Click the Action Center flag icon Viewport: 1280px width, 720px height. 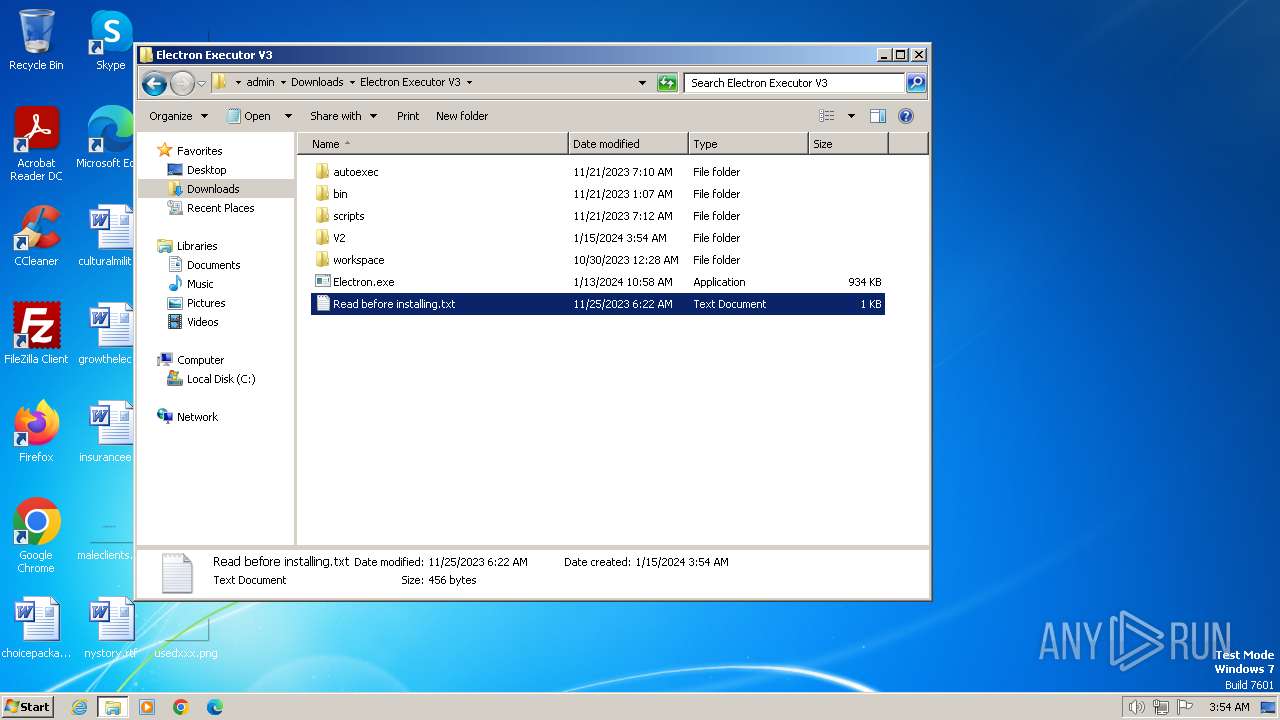coord(1185,707)
